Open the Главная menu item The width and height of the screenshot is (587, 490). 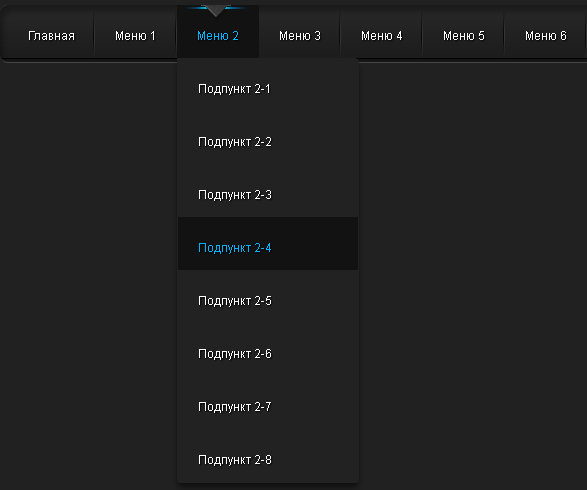click(51, 36)
